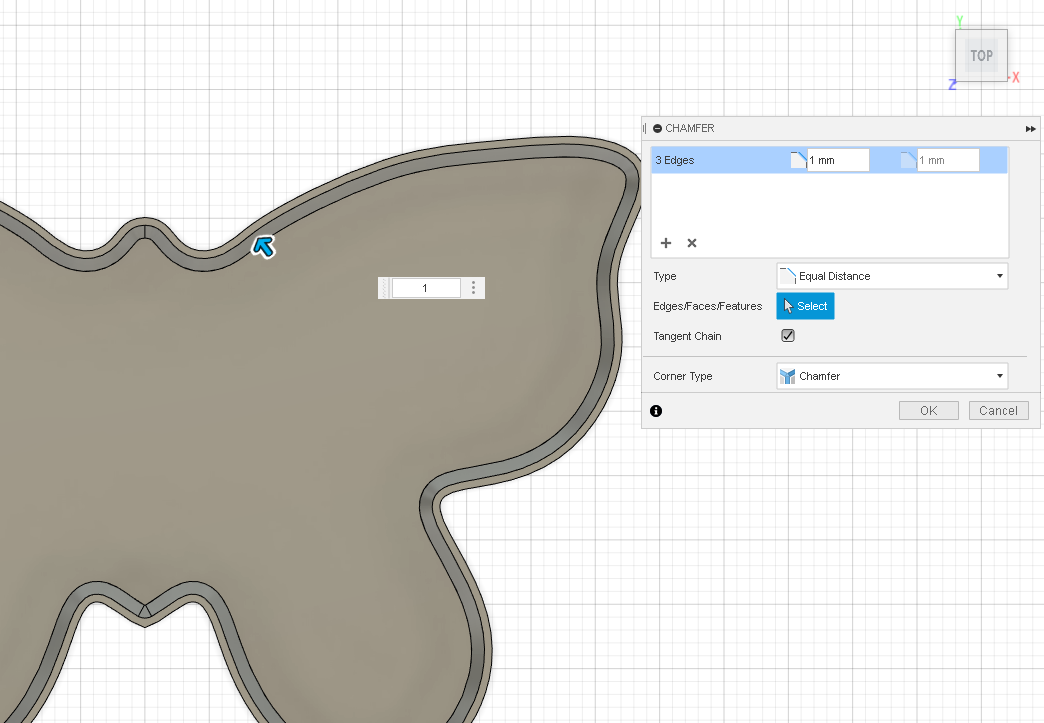Confirm chamfer with OK button

[929, 411]
